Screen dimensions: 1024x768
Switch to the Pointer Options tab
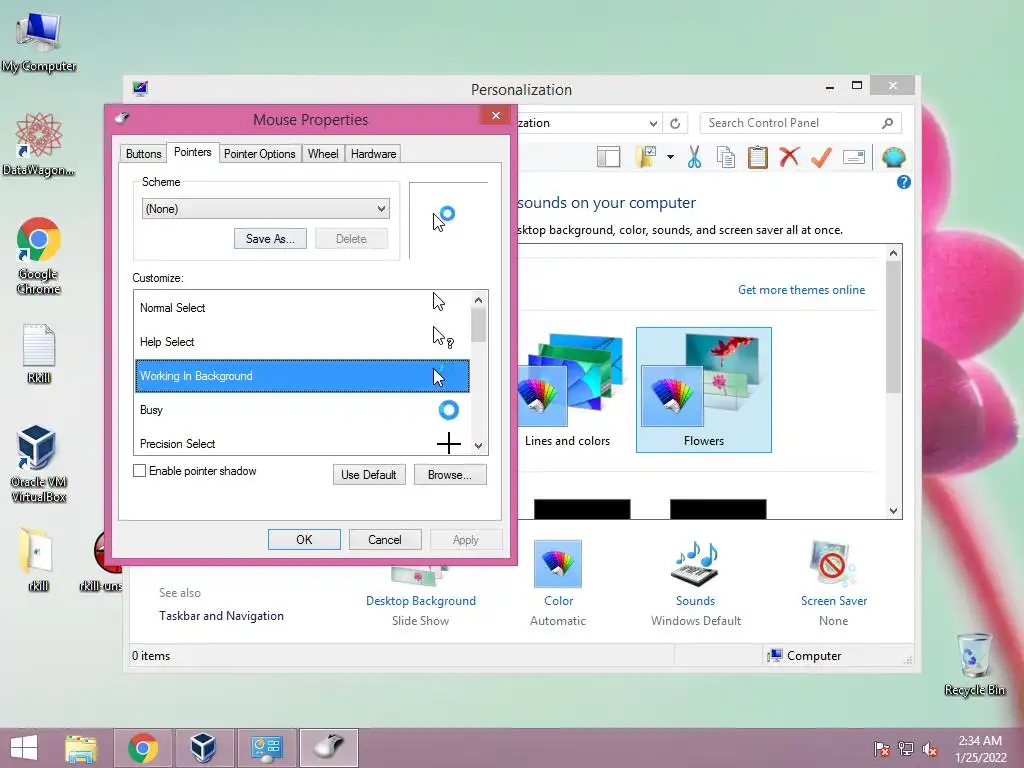259,153
